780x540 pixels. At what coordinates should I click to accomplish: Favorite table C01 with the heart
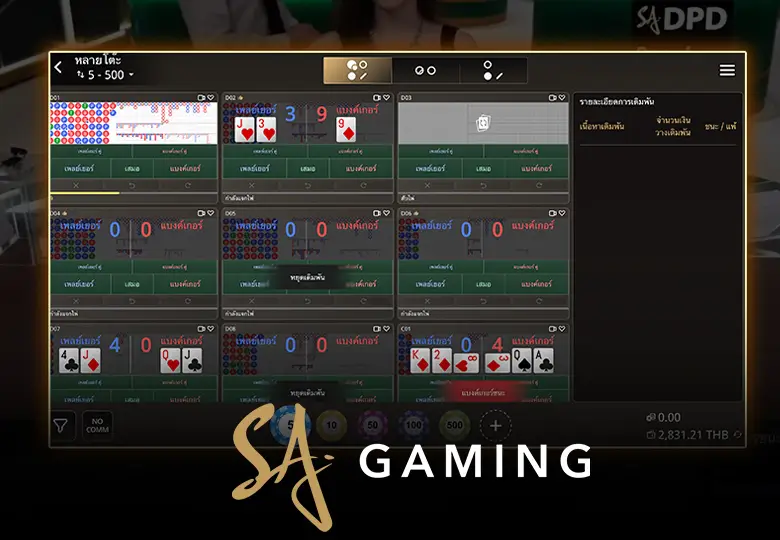(562, 329)
